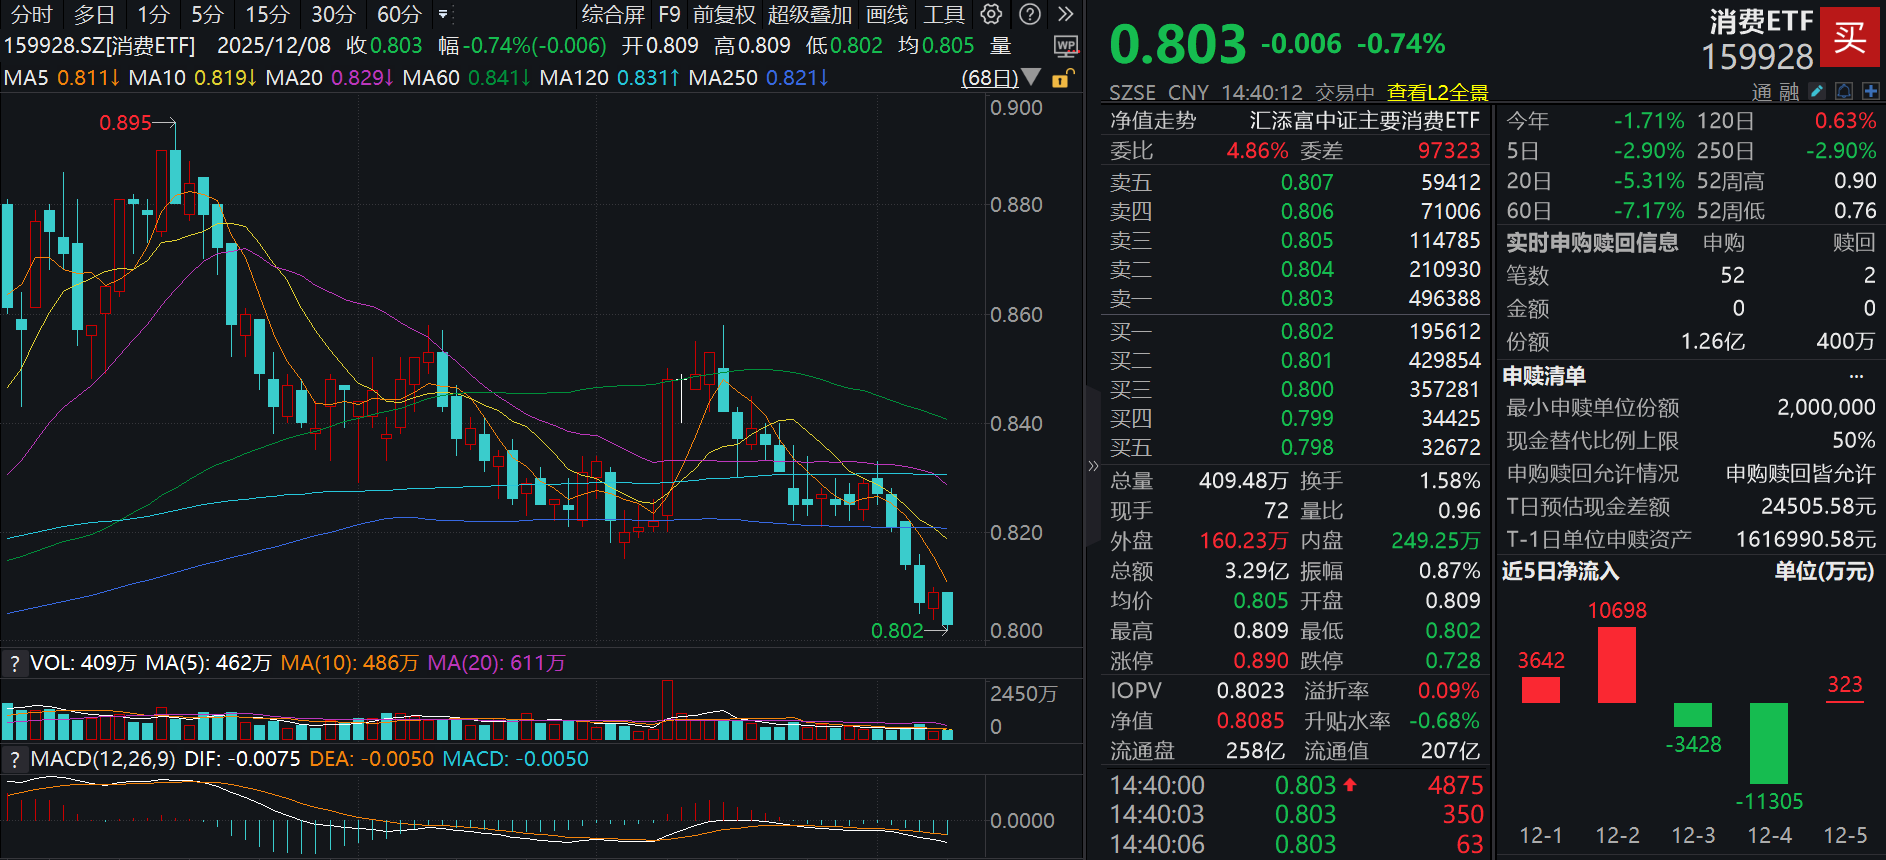Expand more timeframe options after 60分

pos(443,14)
